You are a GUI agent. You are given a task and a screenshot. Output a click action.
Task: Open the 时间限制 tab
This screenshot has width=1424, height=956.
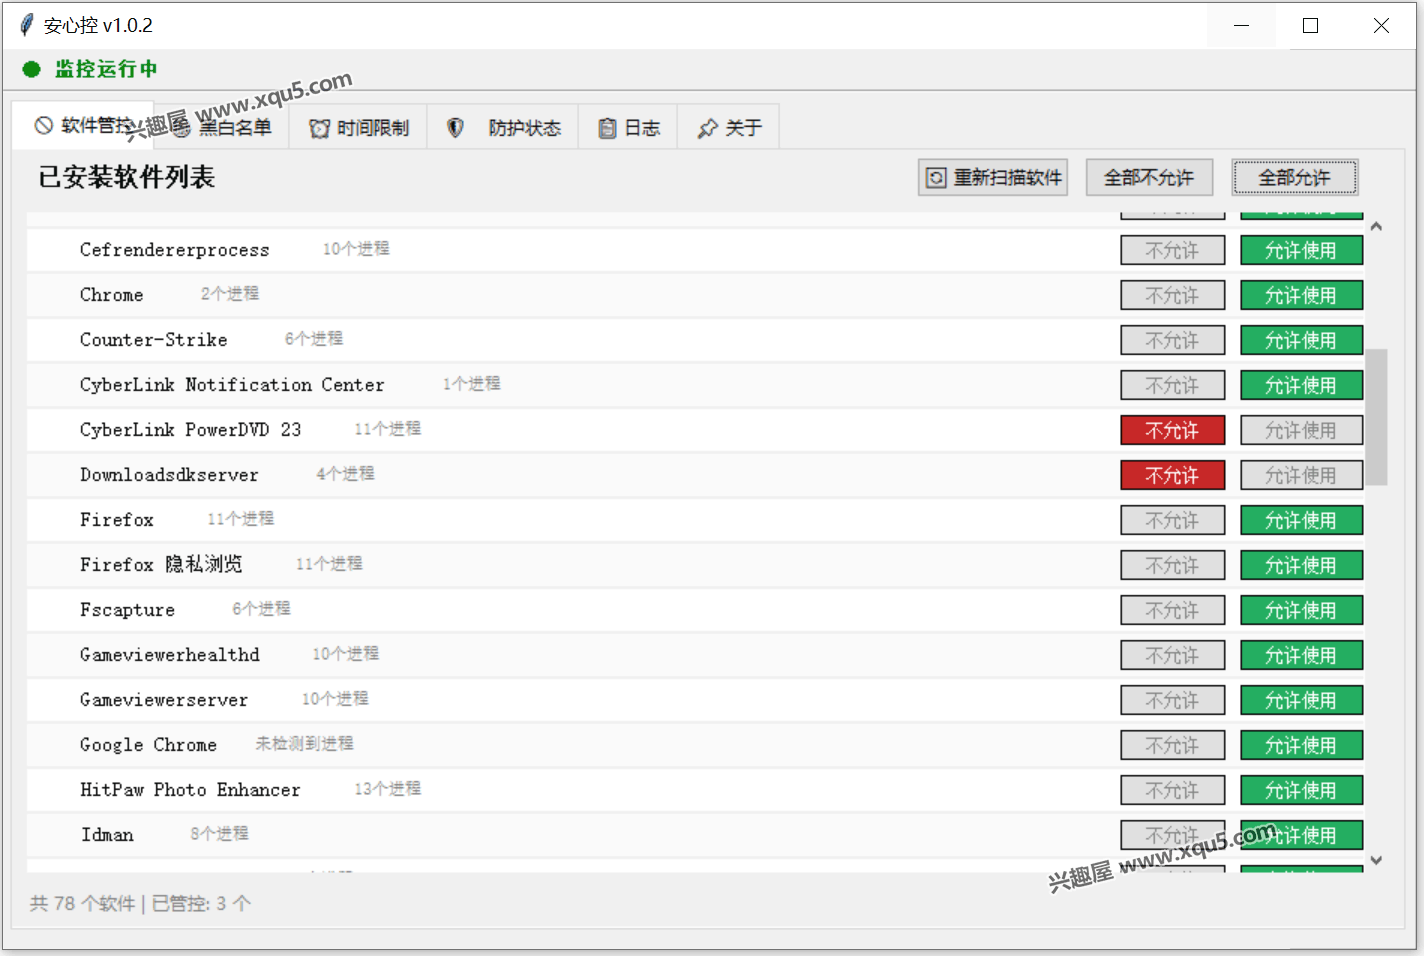[x=358, y=128]
